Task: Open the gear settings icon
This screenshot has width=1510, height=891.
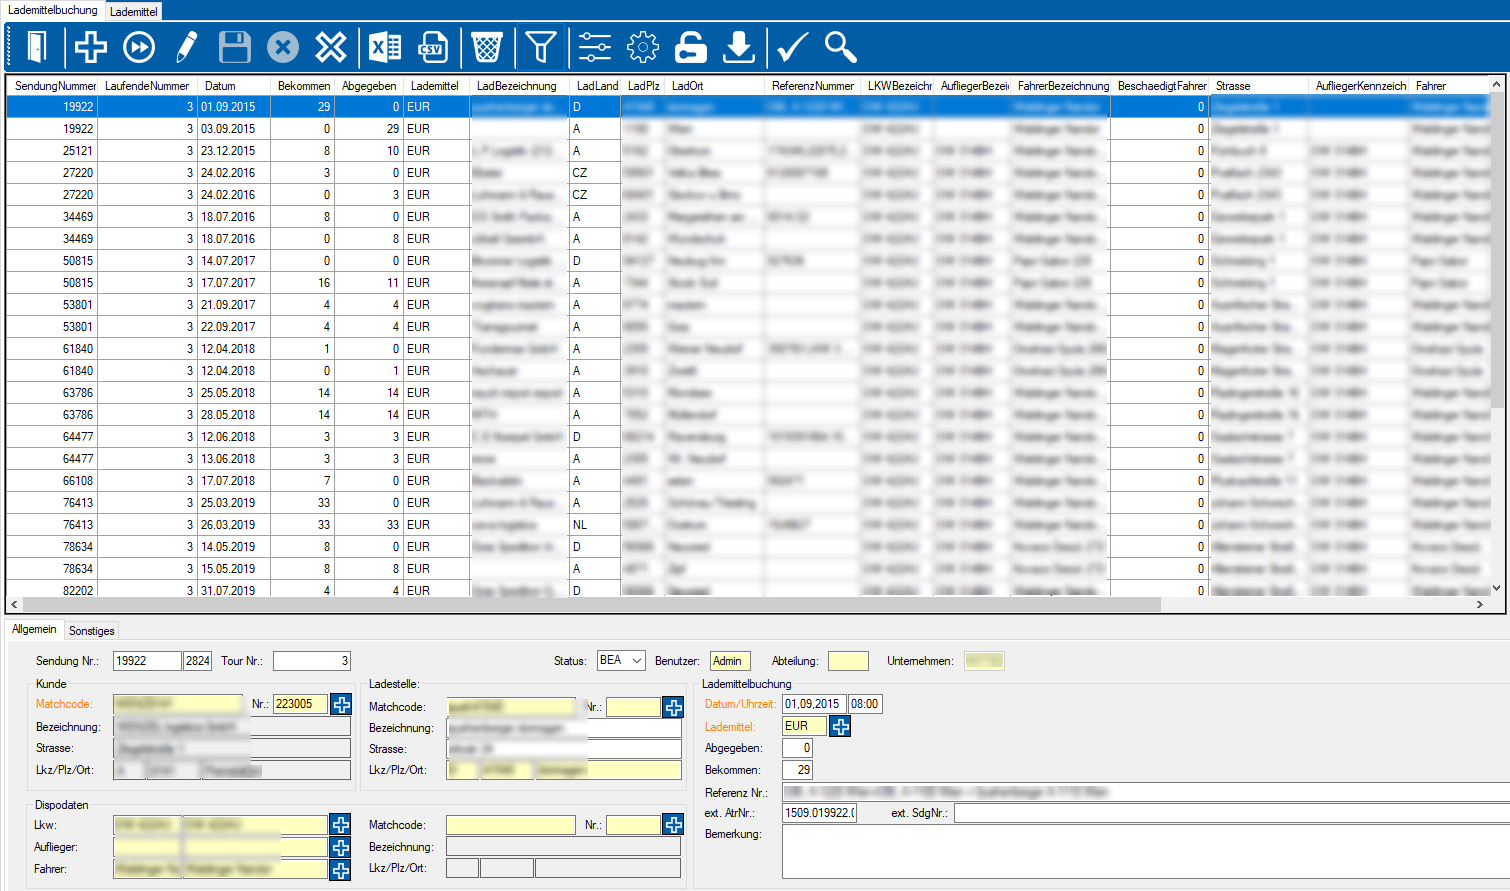Action: tap(643, 47)
